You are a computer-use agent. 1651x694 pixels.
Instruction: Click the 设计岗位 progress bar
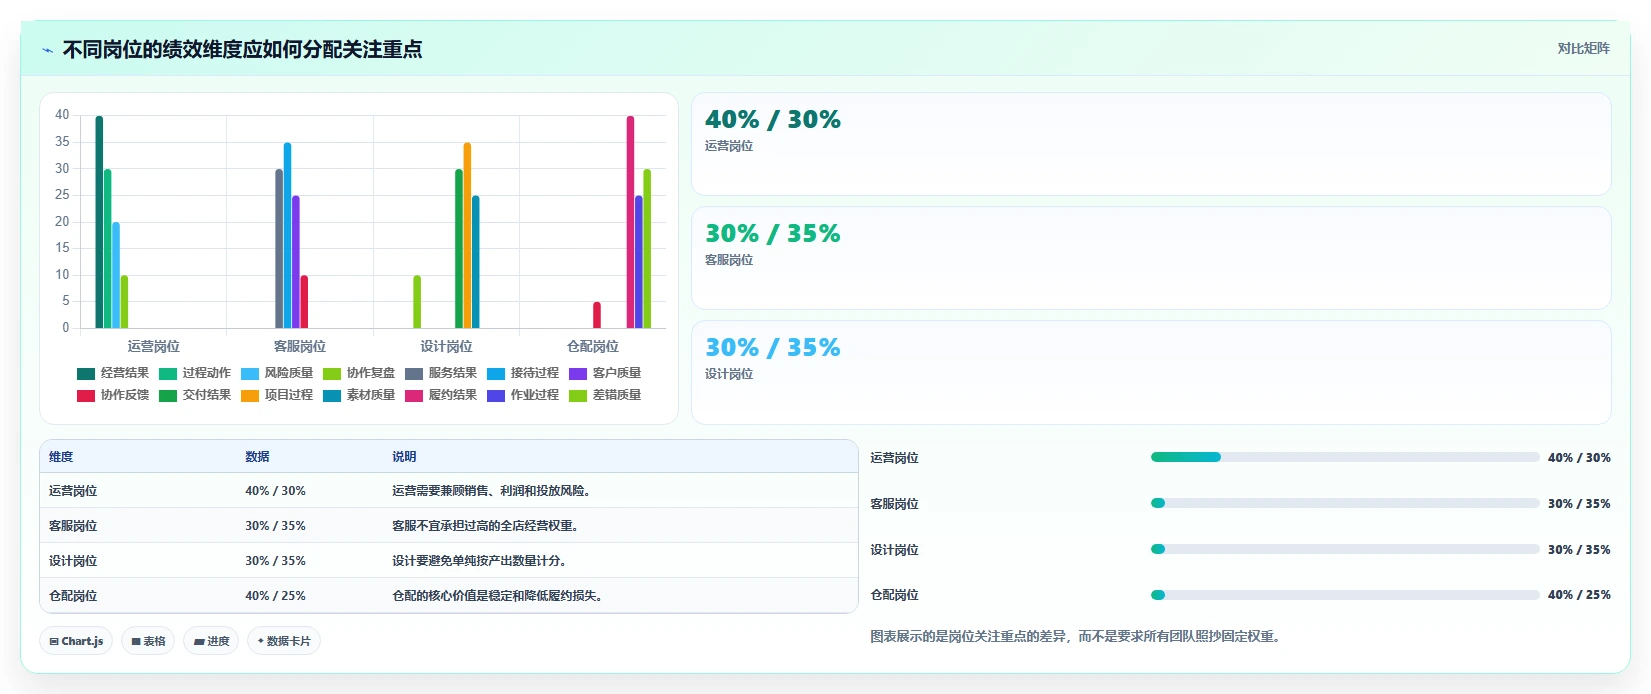click(x=1345, y=549)
